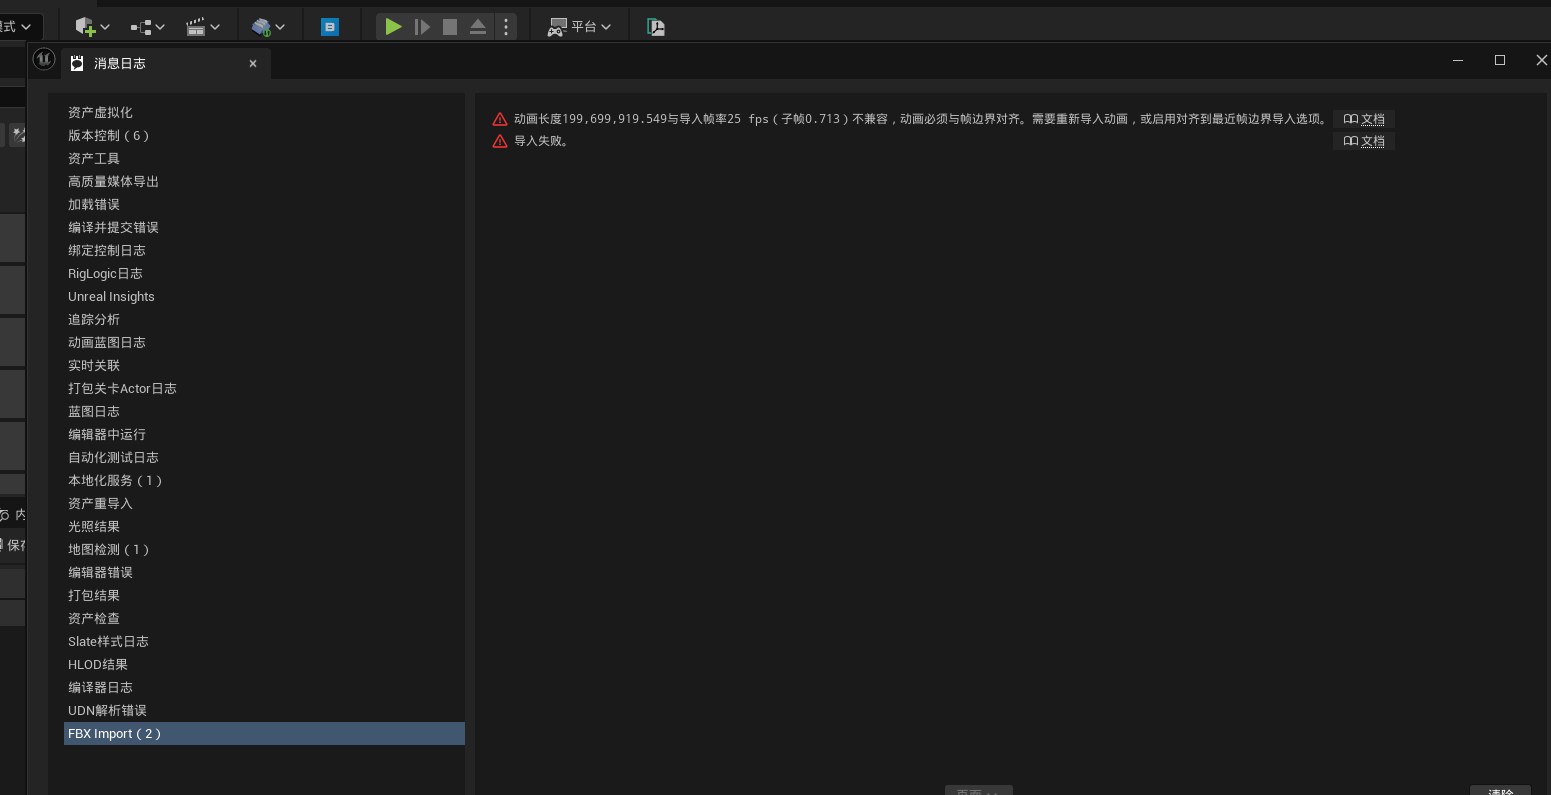Viewport: 1551px width, 795px height.
Task: Click the frame skip (advance) icon
Action: (x=422, y=27)
